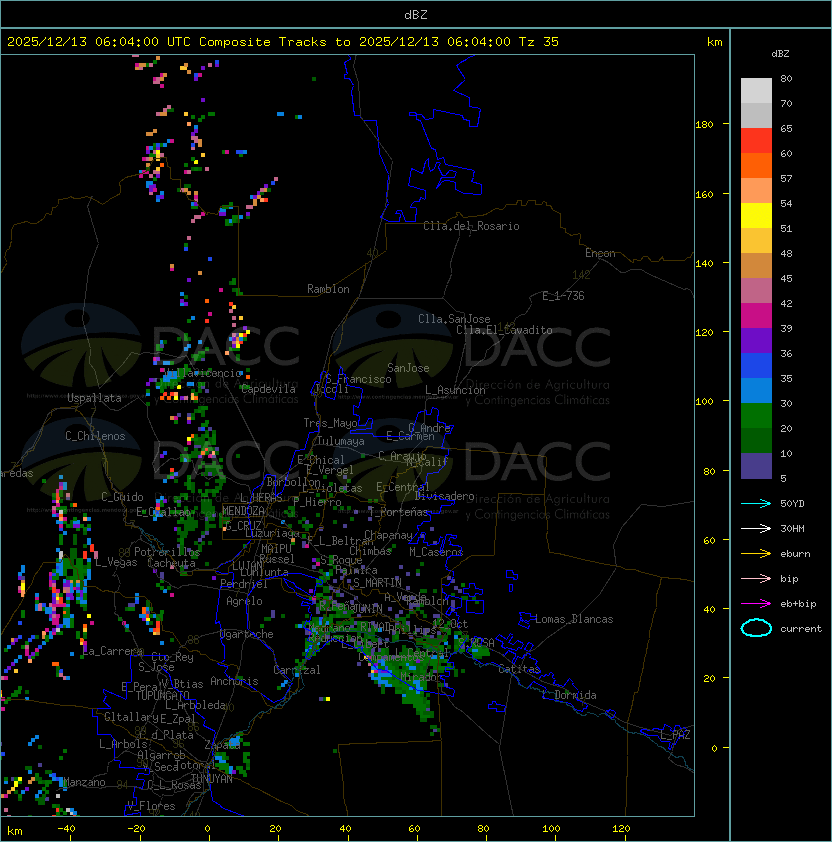The width and height of the screenshot is (832, 842).
Task: Pick the slate swatch between 10 and 5 dBZ
Action: pos(756,466)
